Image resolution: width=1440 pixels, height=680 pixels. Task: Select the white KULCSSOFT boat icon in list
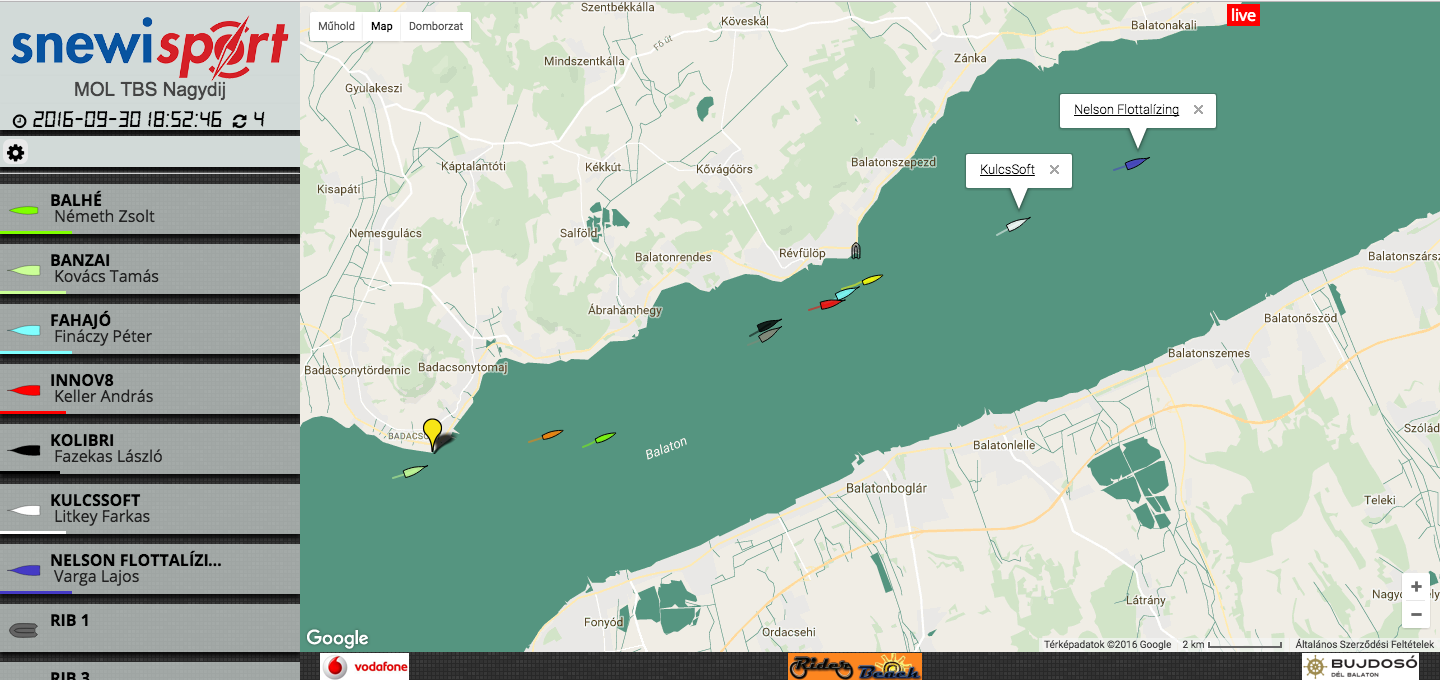pyautogui.click(x=22, y=511)
